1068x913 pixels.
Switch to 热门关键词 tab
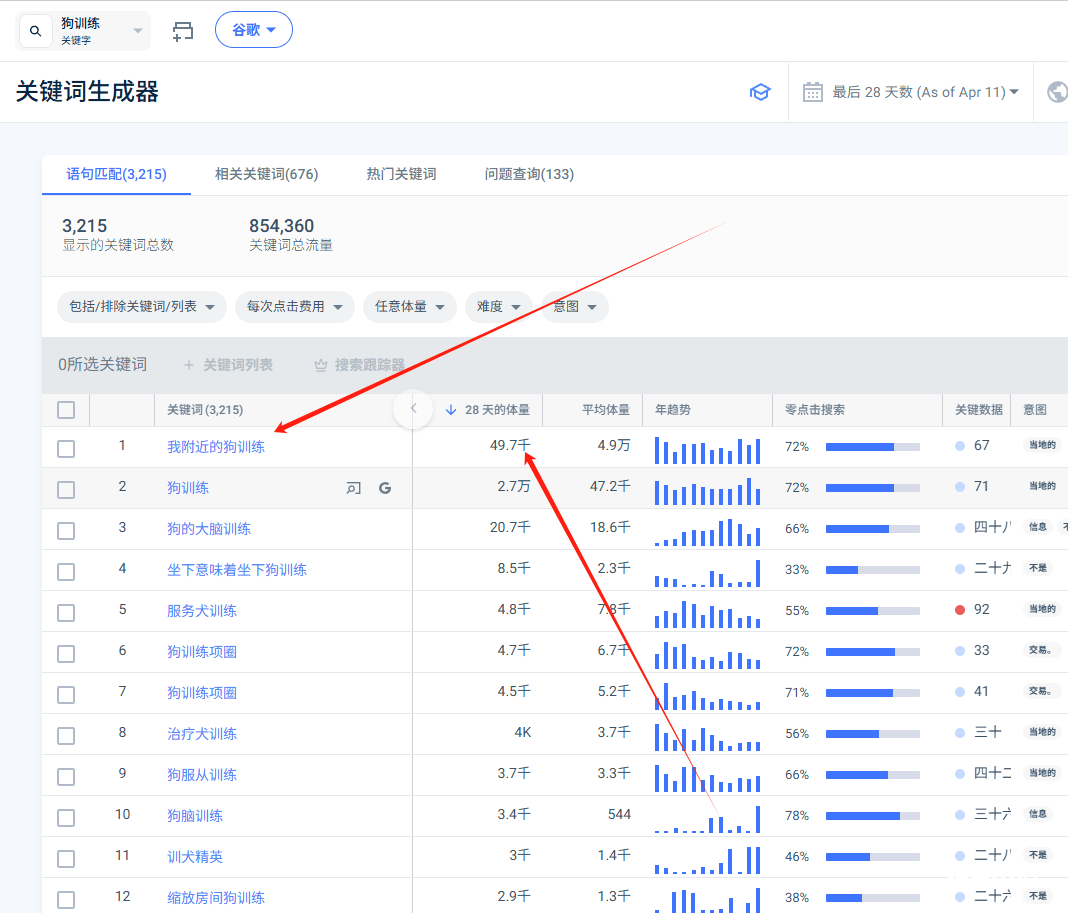[x=401, y=174]
